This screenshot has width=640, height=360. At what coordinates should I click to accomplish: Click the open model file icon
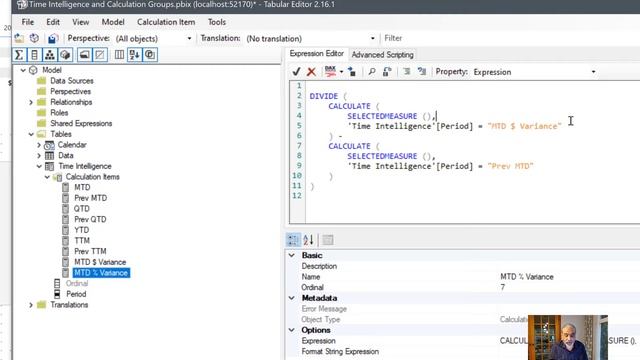pyautogui.click(x=19, y=38)
